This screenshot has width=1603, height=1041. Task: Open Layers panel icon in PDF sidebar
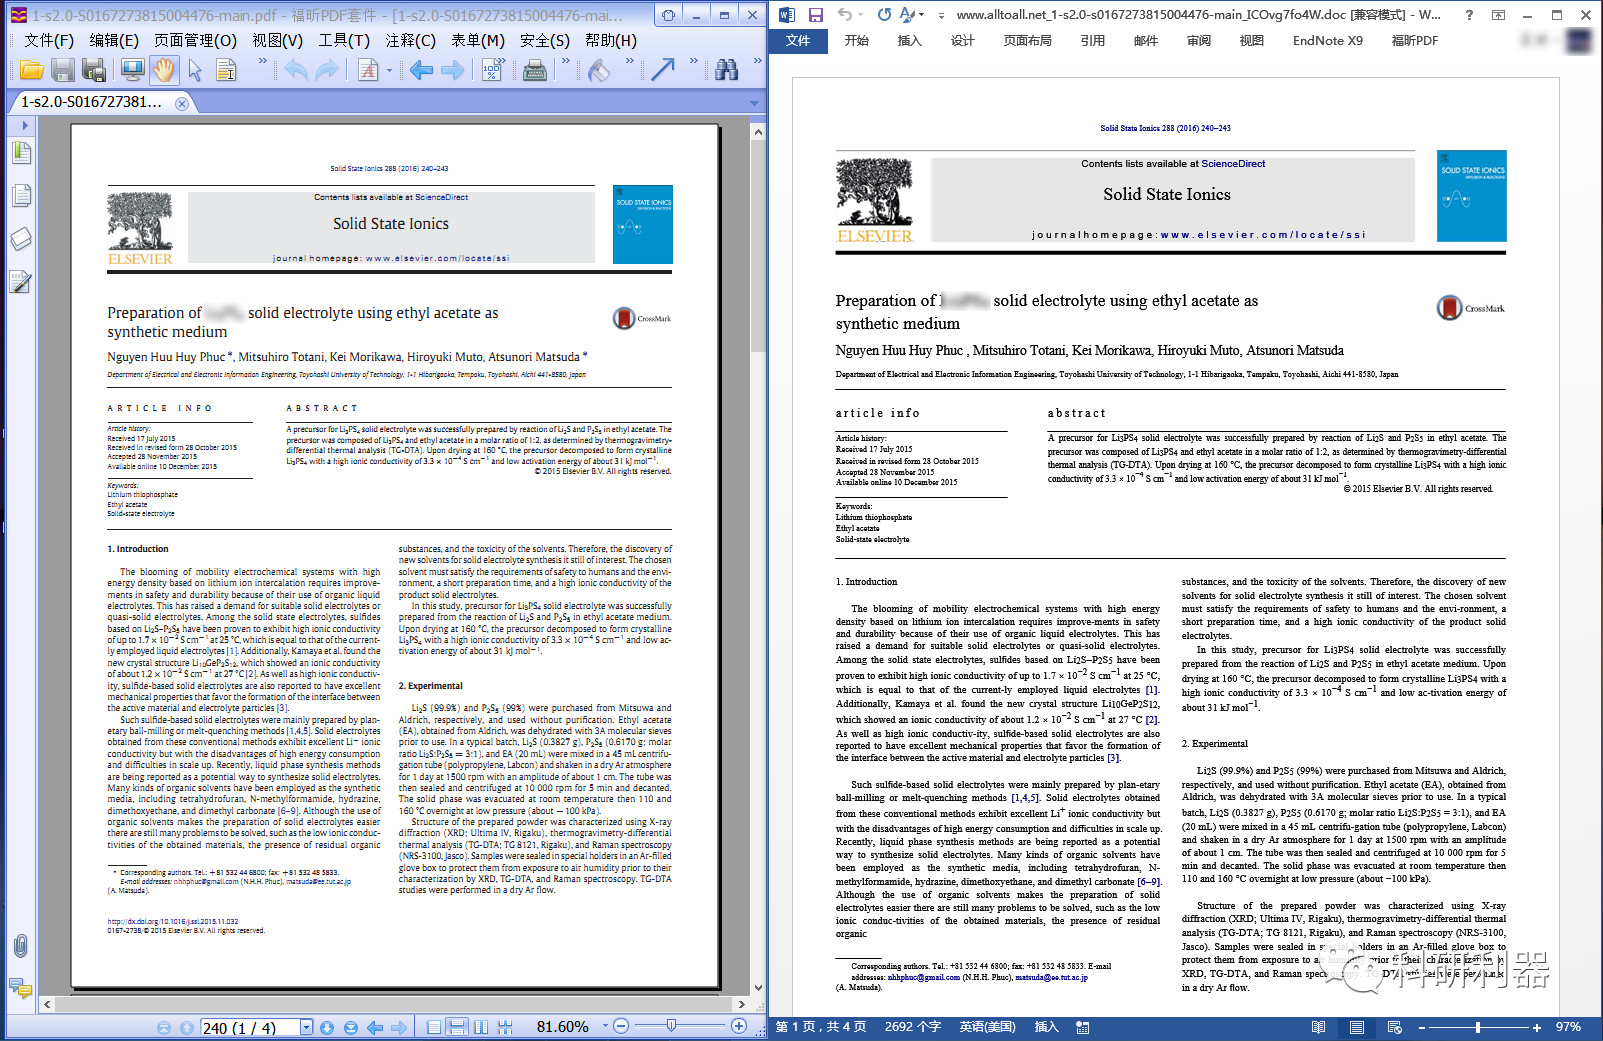tap(21, 239)
